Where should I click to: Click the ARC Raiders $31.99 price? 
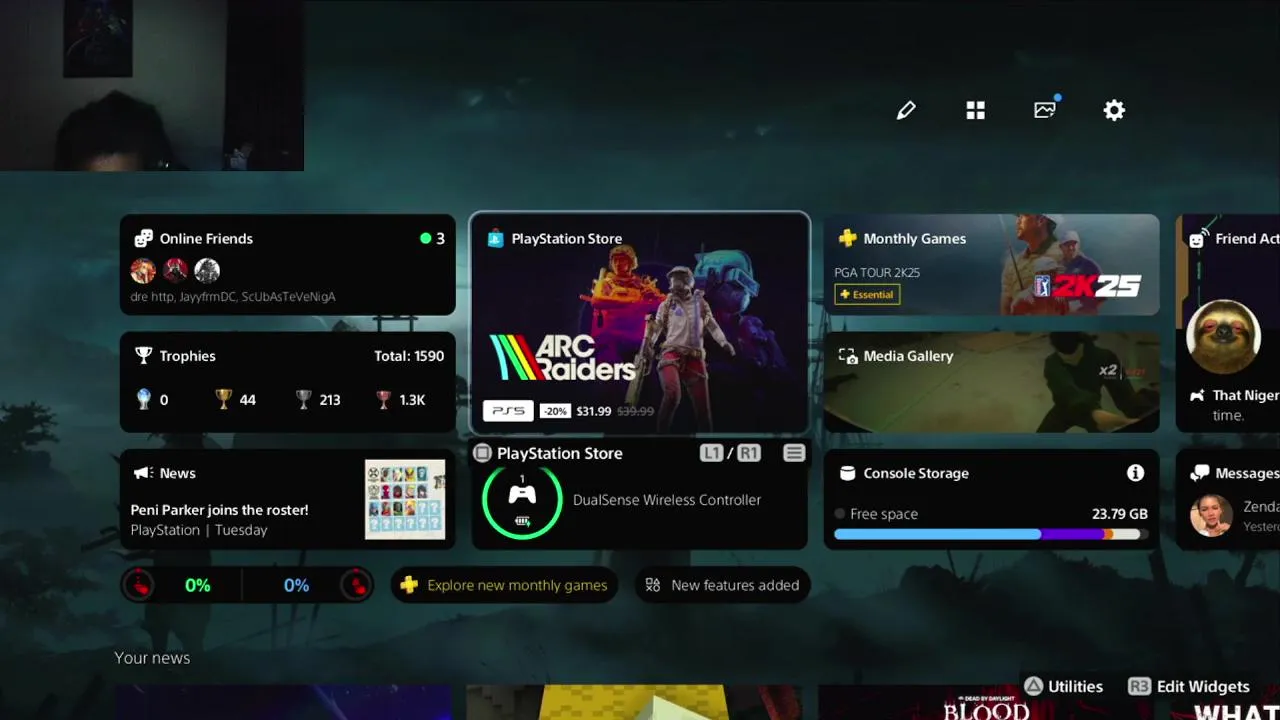[x=594, y=411]
